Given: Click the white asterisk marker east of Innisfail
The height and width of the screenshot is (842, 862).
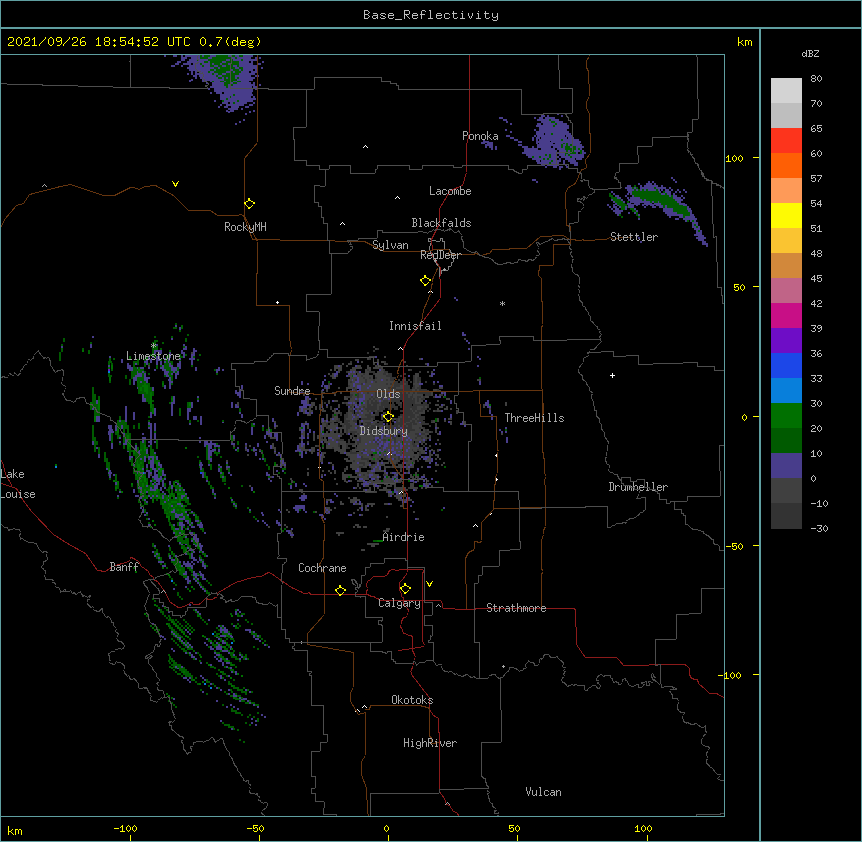Looking at the screenshot, I should (502, 303).
